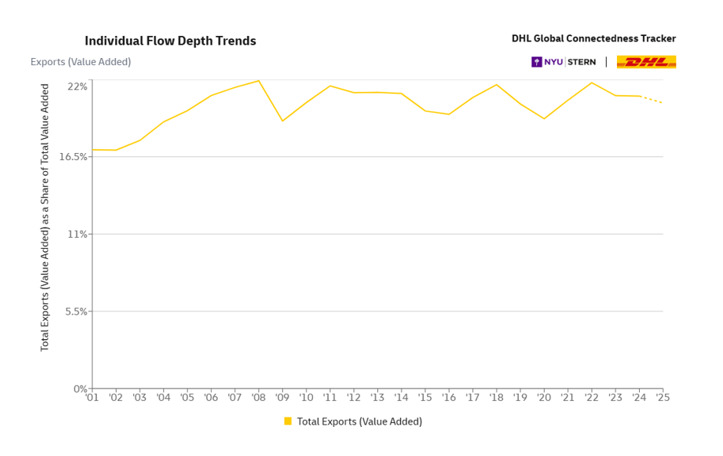Screen dimensions: 723x456
Task: Select the '01 label on the x-axis
Action: (92, 398)
